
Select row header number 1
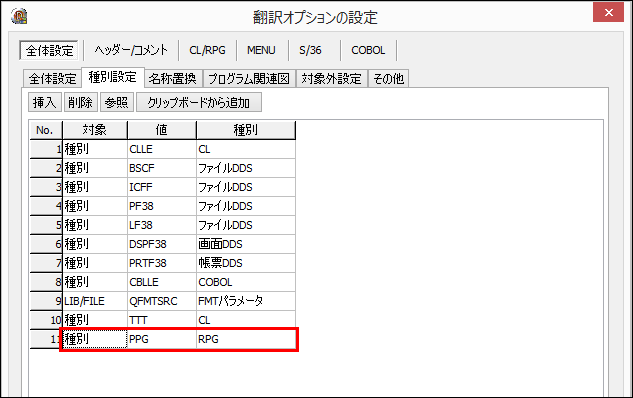[46, 149]
